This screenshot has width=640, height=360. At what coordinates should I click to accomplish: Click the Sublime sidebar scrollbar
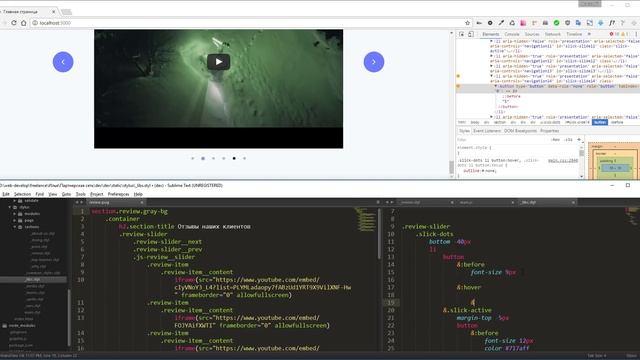(x=69, y=318)
